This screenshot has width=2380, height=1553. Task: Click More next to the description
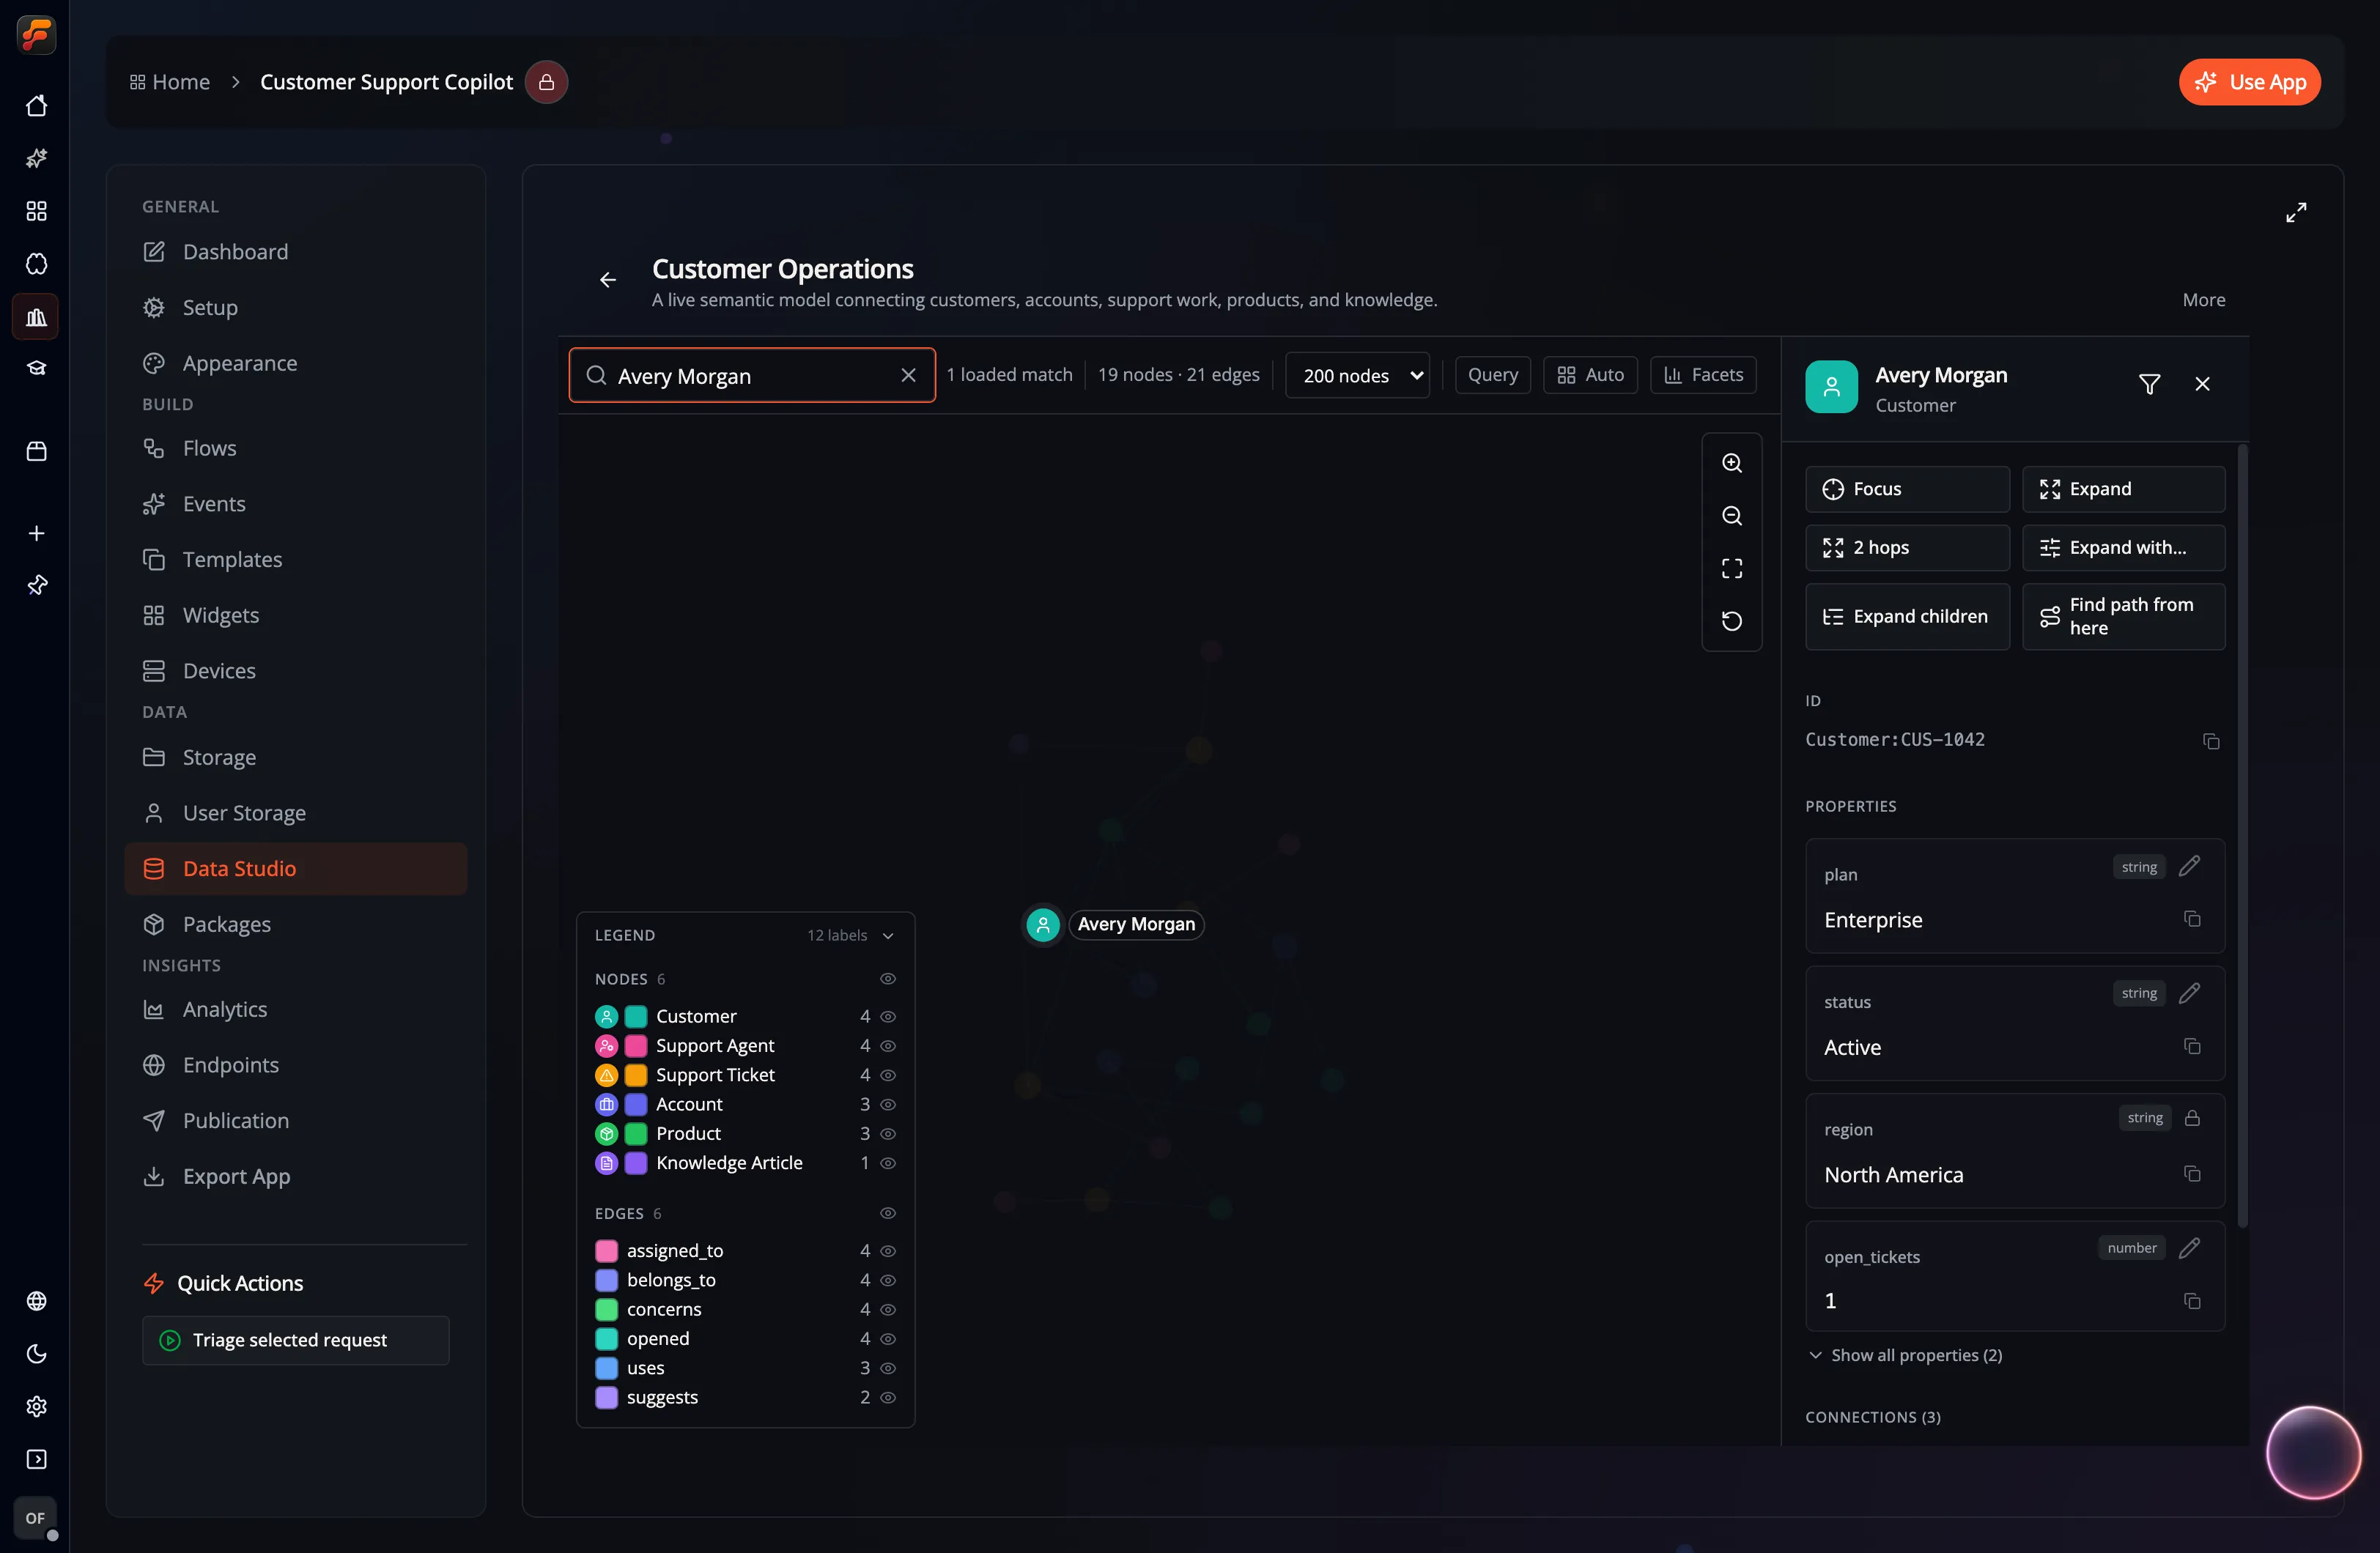2203,300
